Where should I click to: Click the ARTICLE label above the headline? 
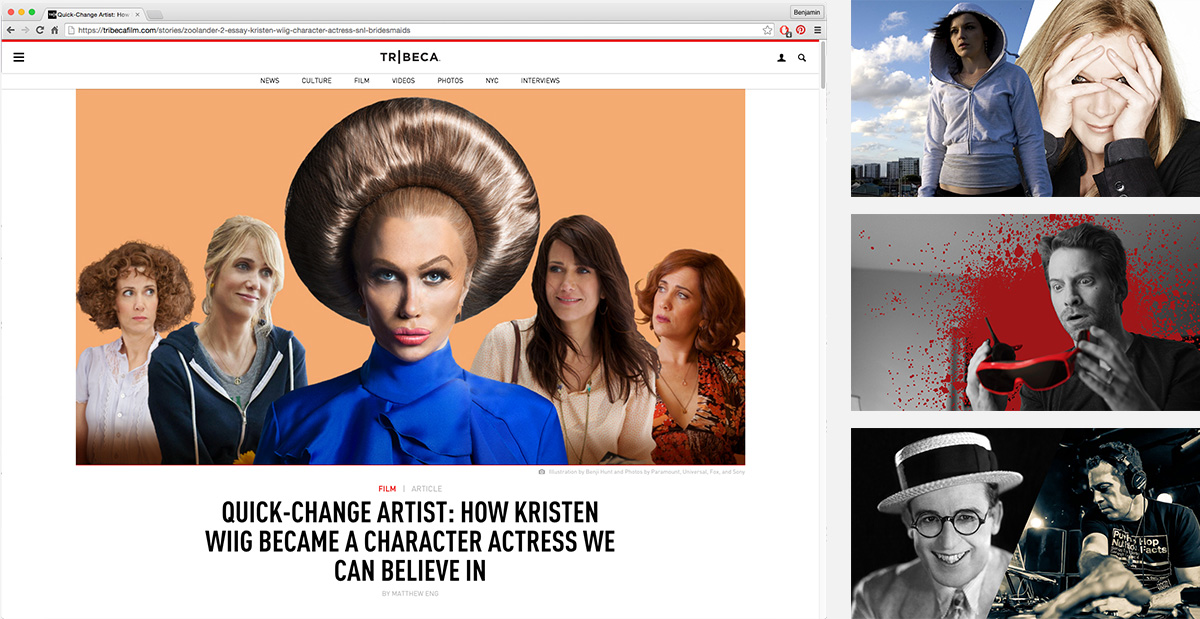coord(426,489)
